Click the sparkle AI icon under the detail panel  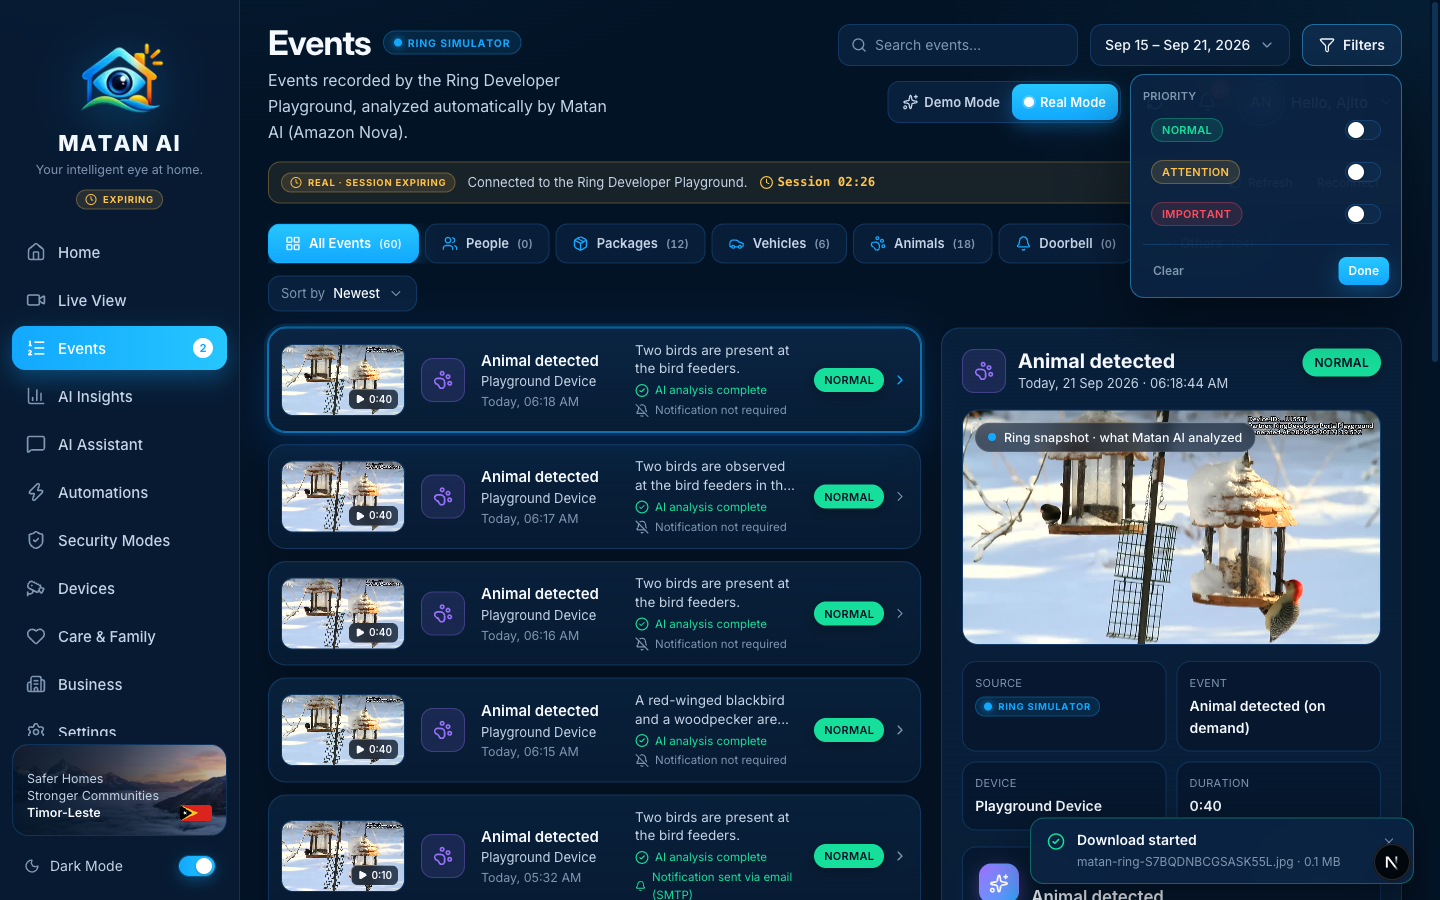[998, 883]
